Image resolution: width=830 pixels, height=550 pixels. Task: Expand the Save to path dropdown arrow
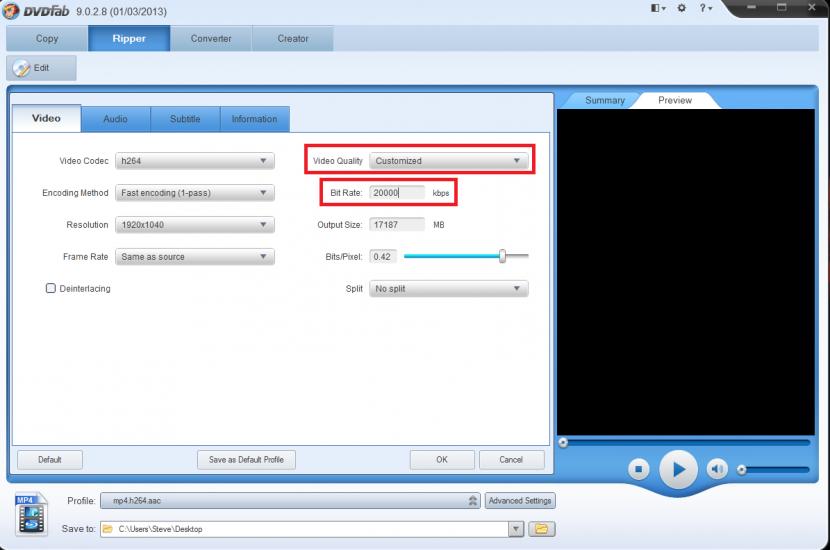pos(516,529)
